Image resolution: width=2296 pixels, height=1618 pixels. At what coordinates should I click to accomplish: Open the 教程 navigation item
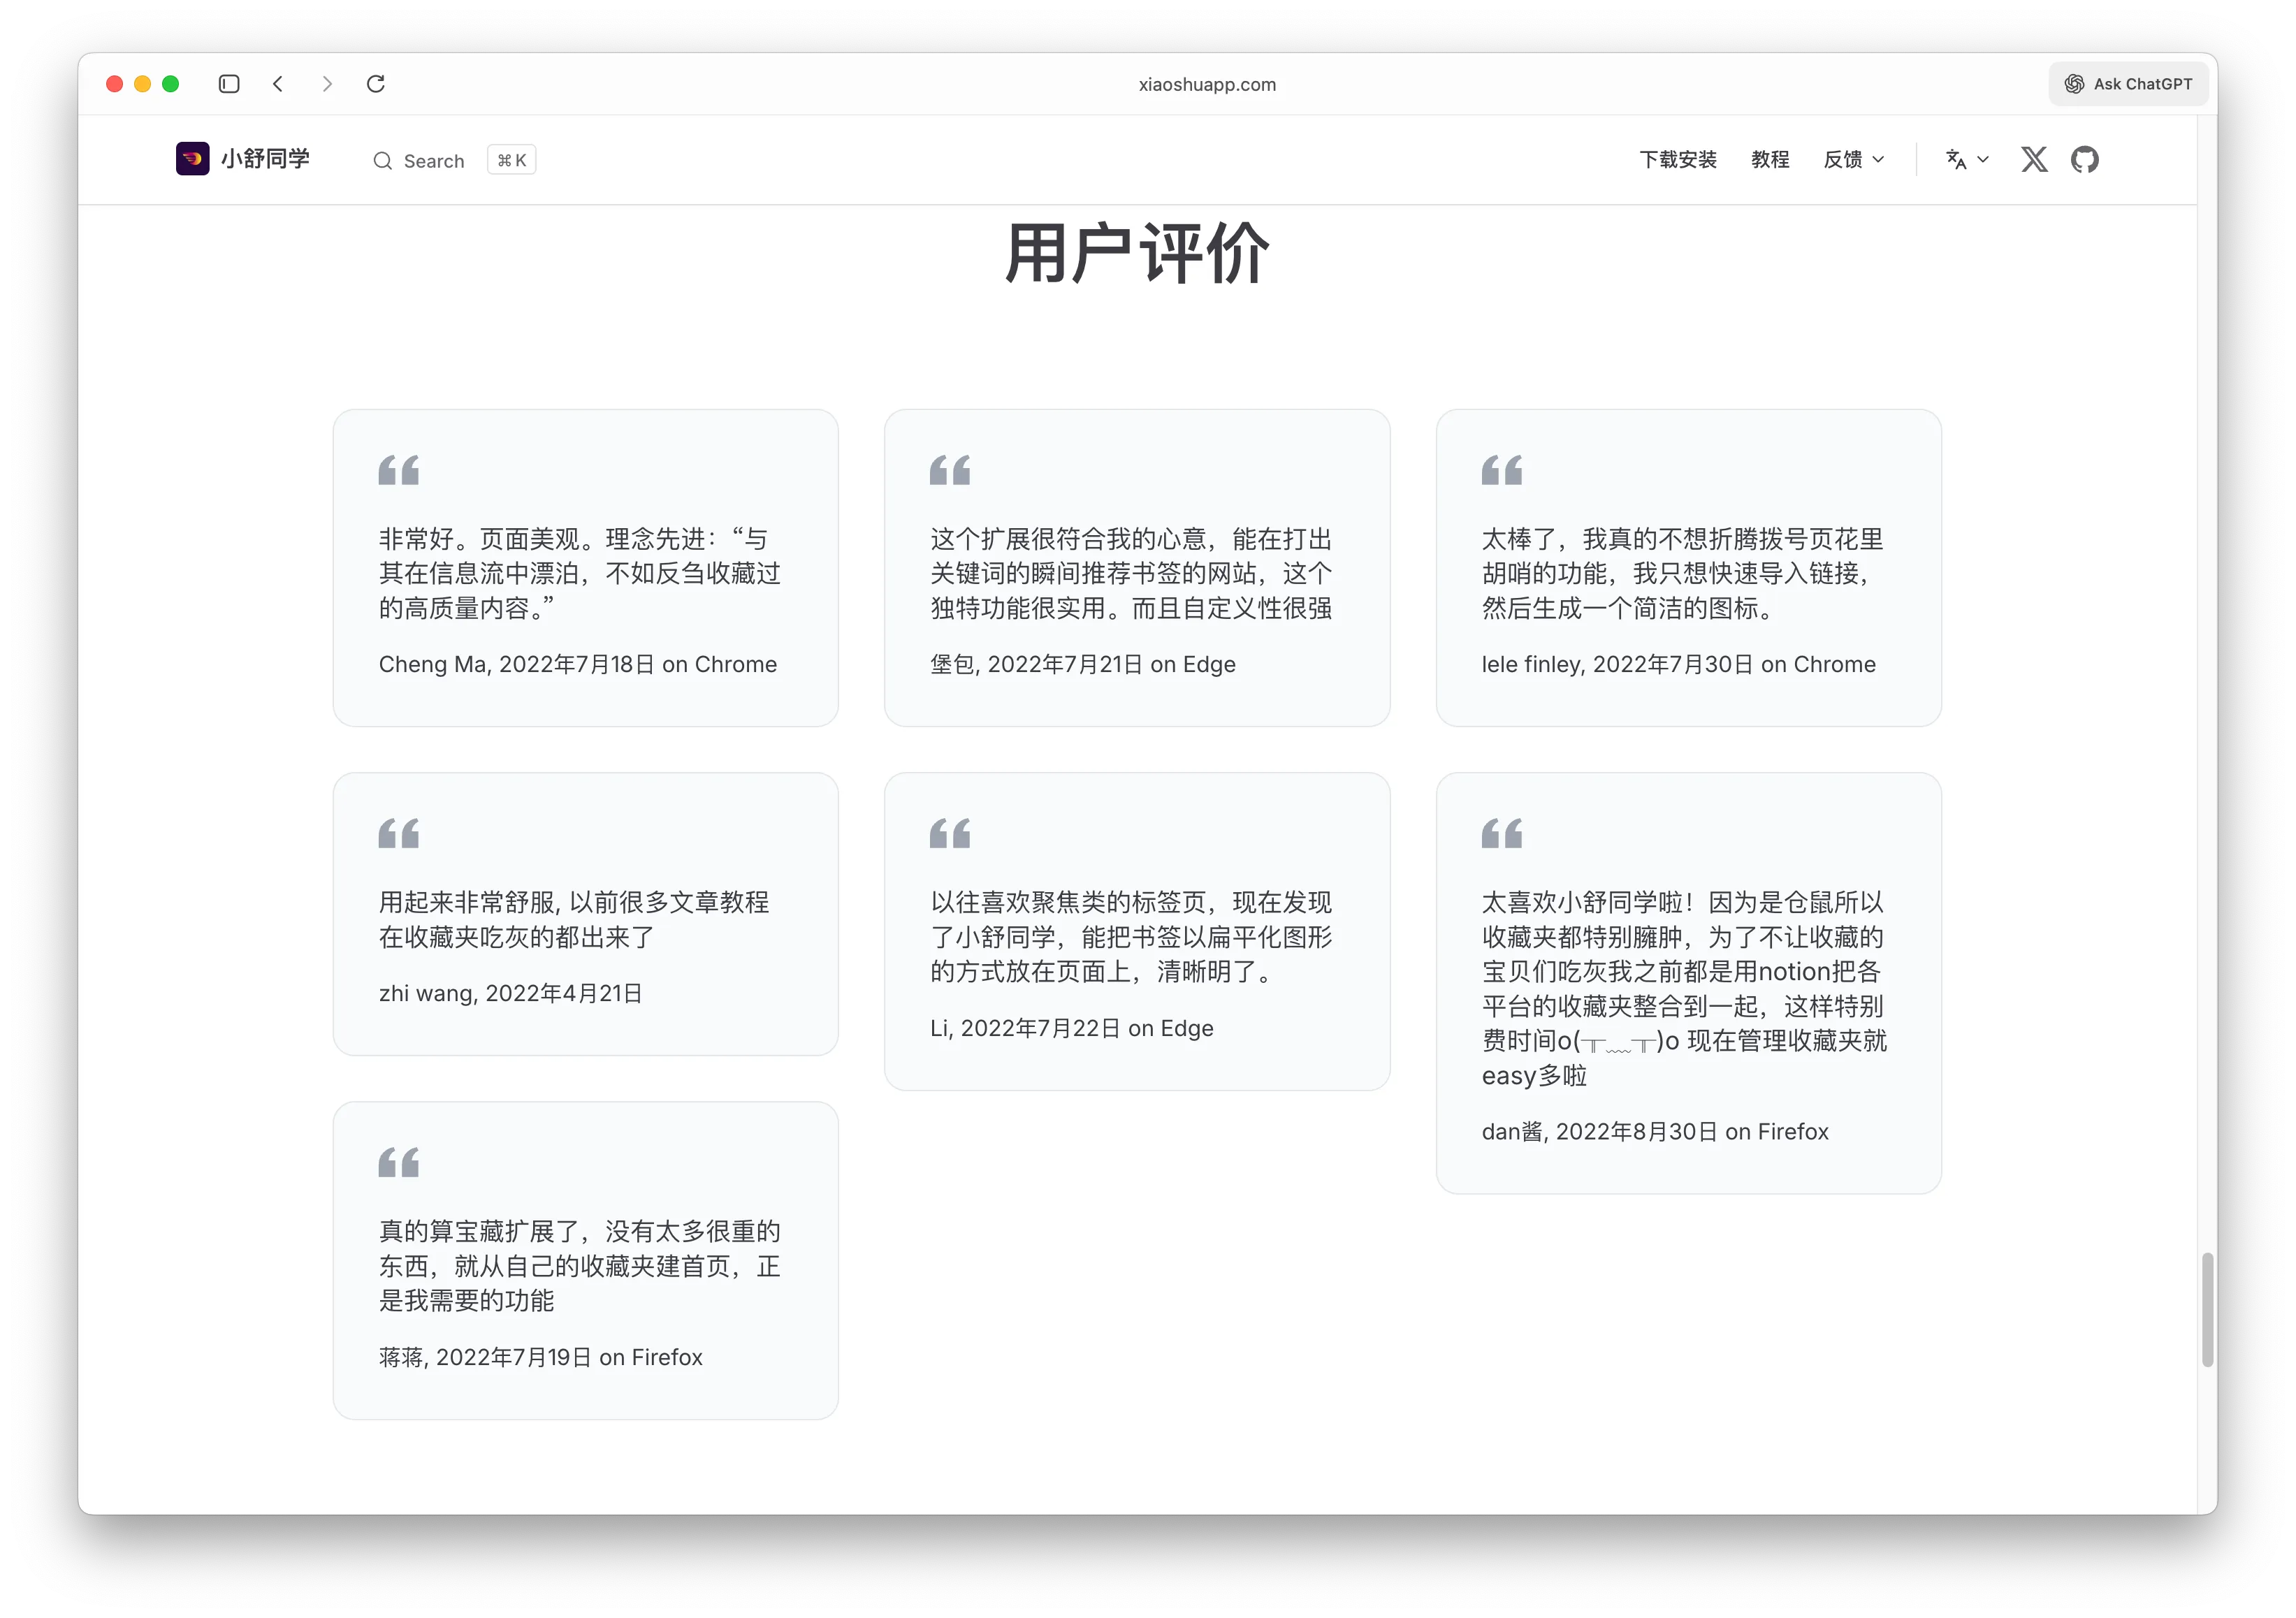click(x=1770, y=159)
